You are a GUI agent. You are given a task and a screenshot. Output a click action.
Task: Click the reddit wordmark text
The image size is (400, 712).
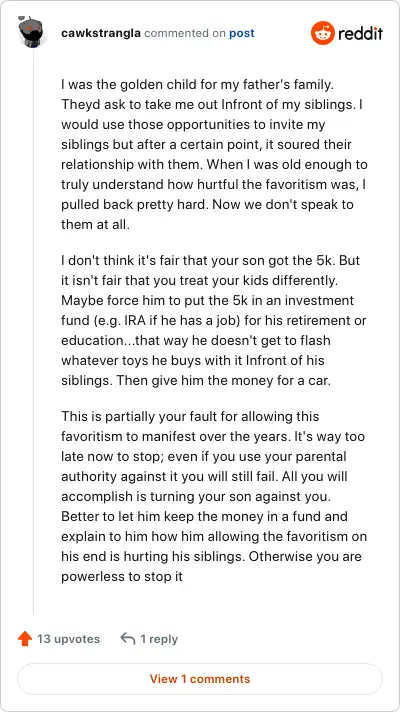tap(361, 33)
